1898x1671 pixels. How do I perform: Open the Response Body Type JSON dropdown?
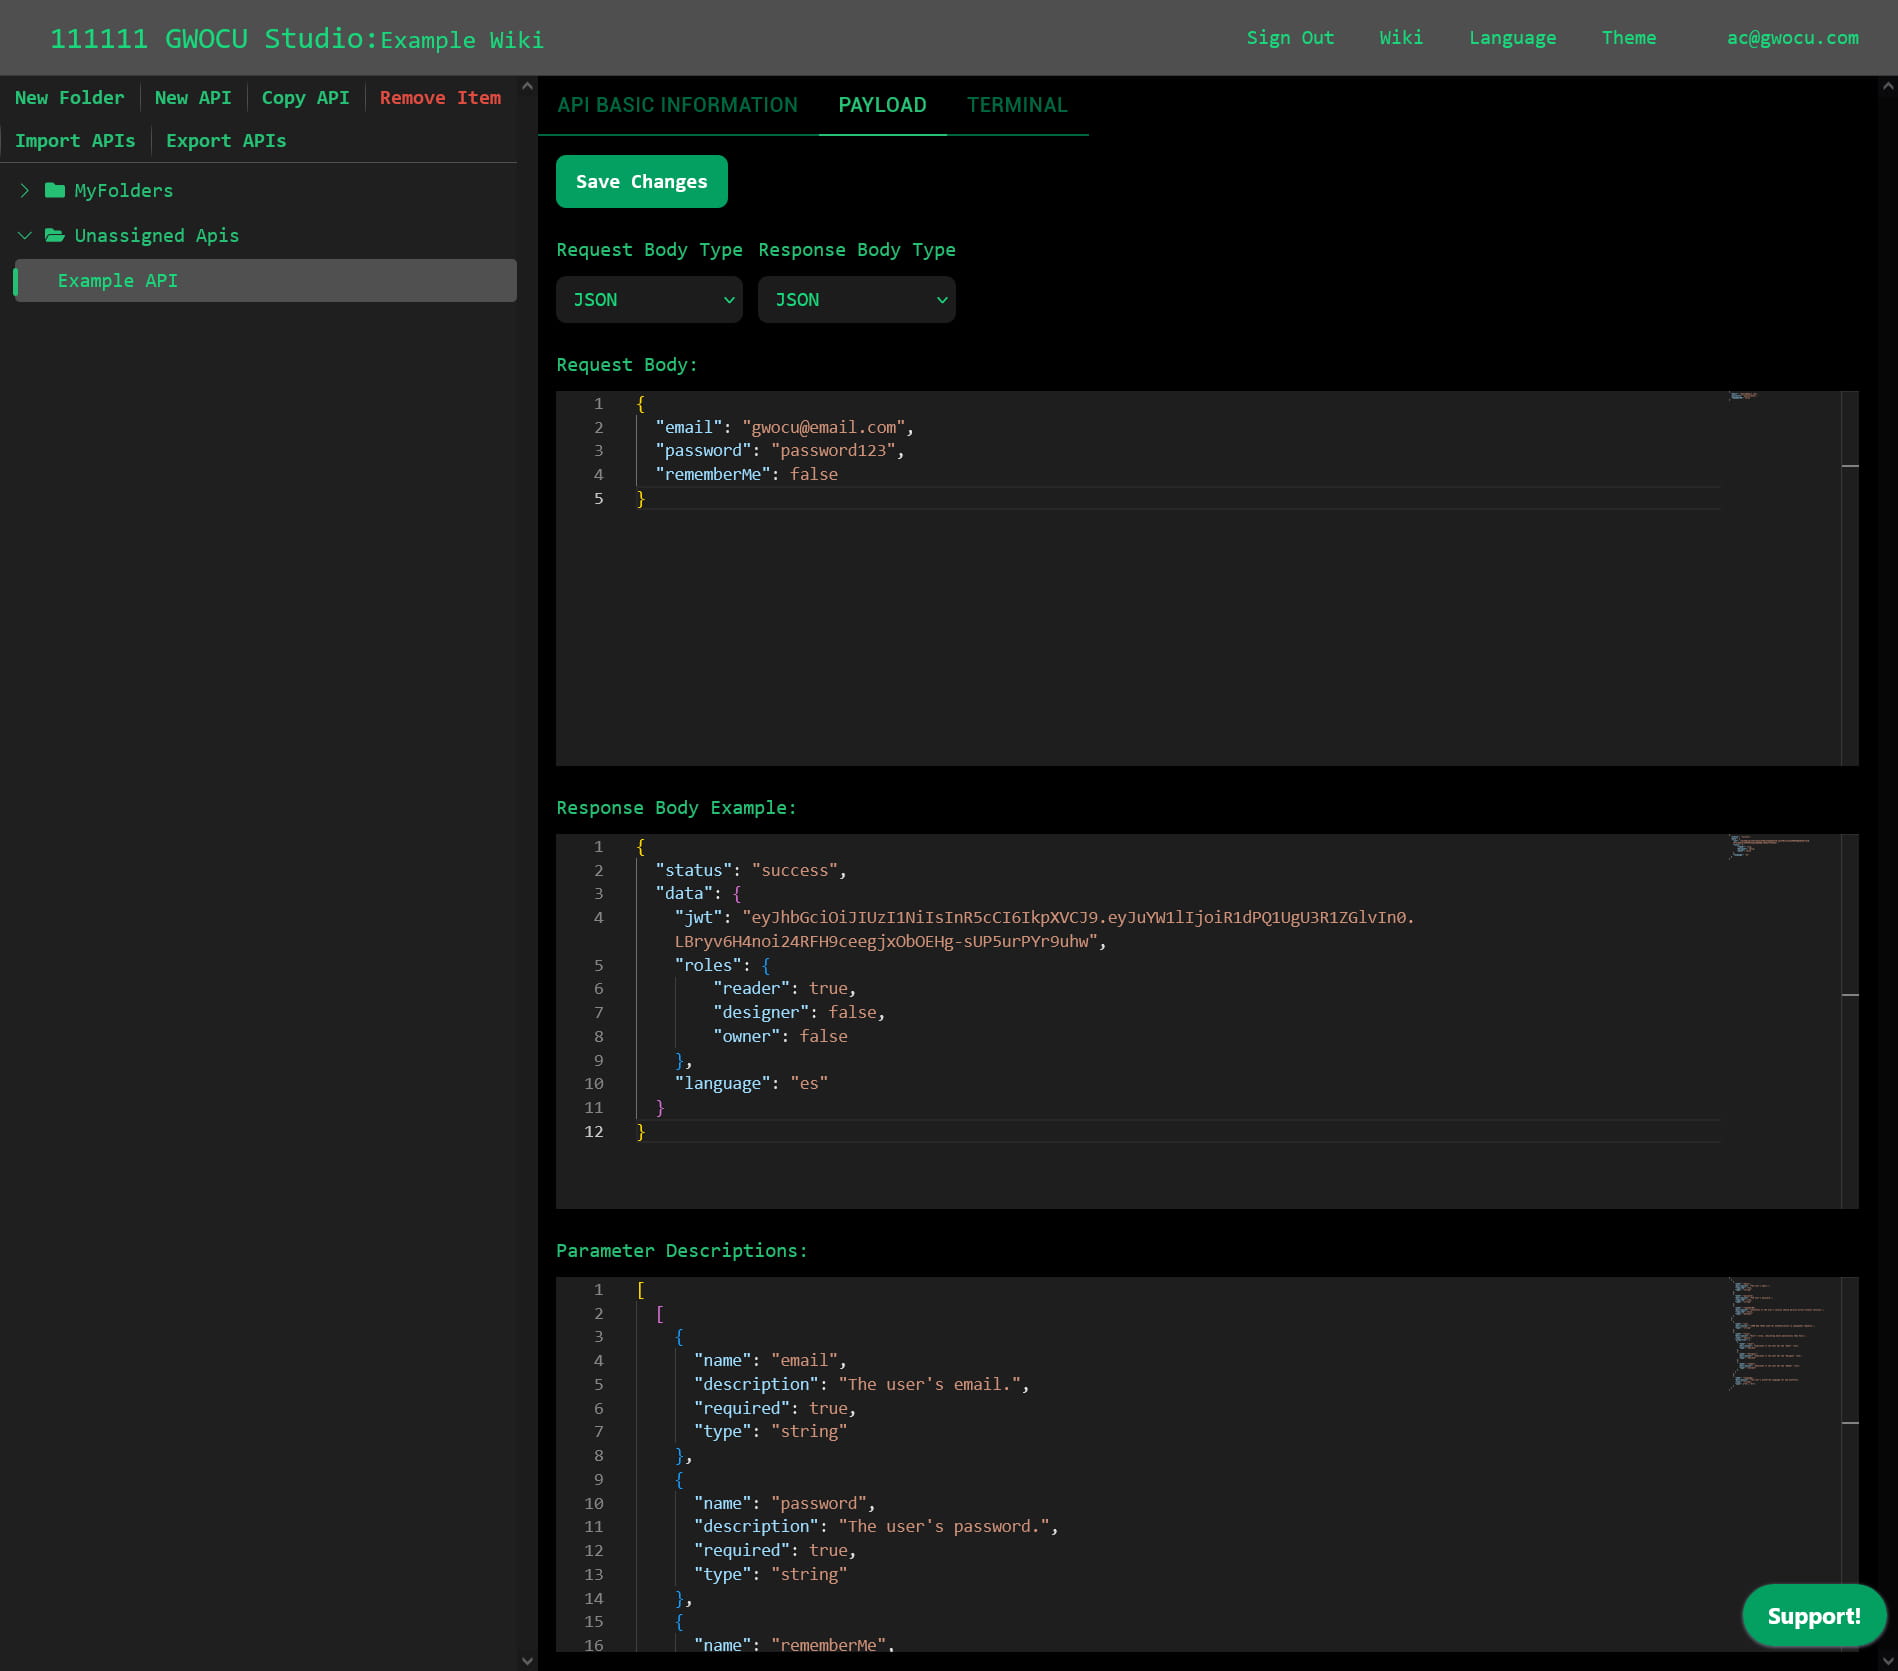click(x=856, y=300)
